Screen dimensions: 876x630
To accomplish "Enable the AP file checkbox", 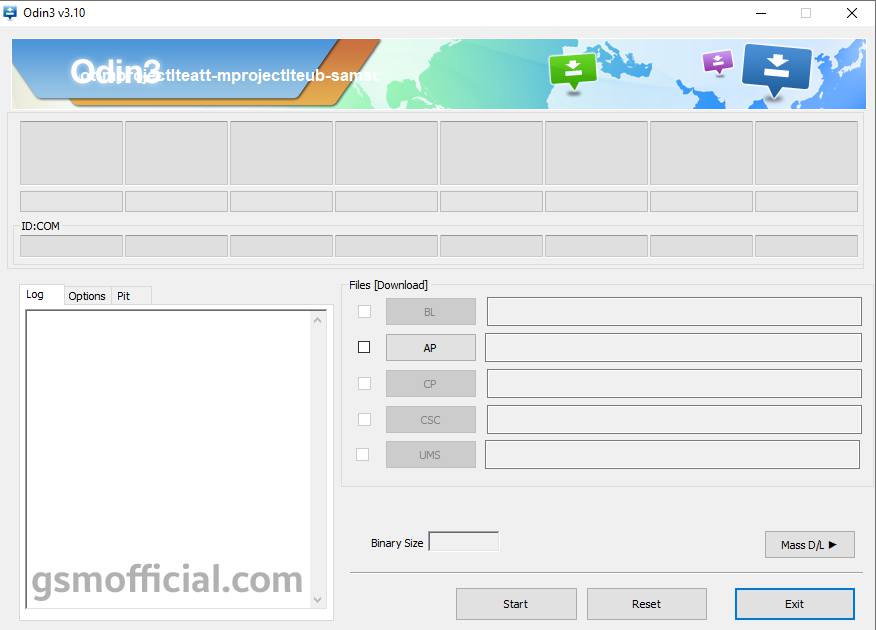I will (x=364, y=347).
